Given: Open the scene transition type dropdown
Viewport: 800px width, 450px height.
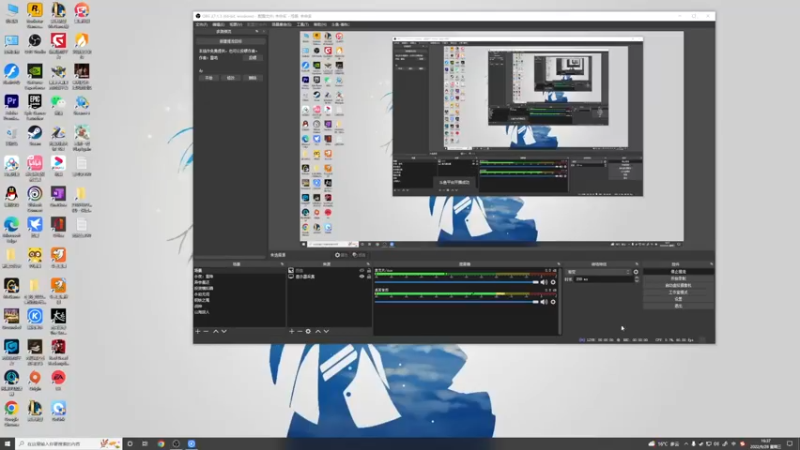Looking at the screenshot, I should click(598, 272).
